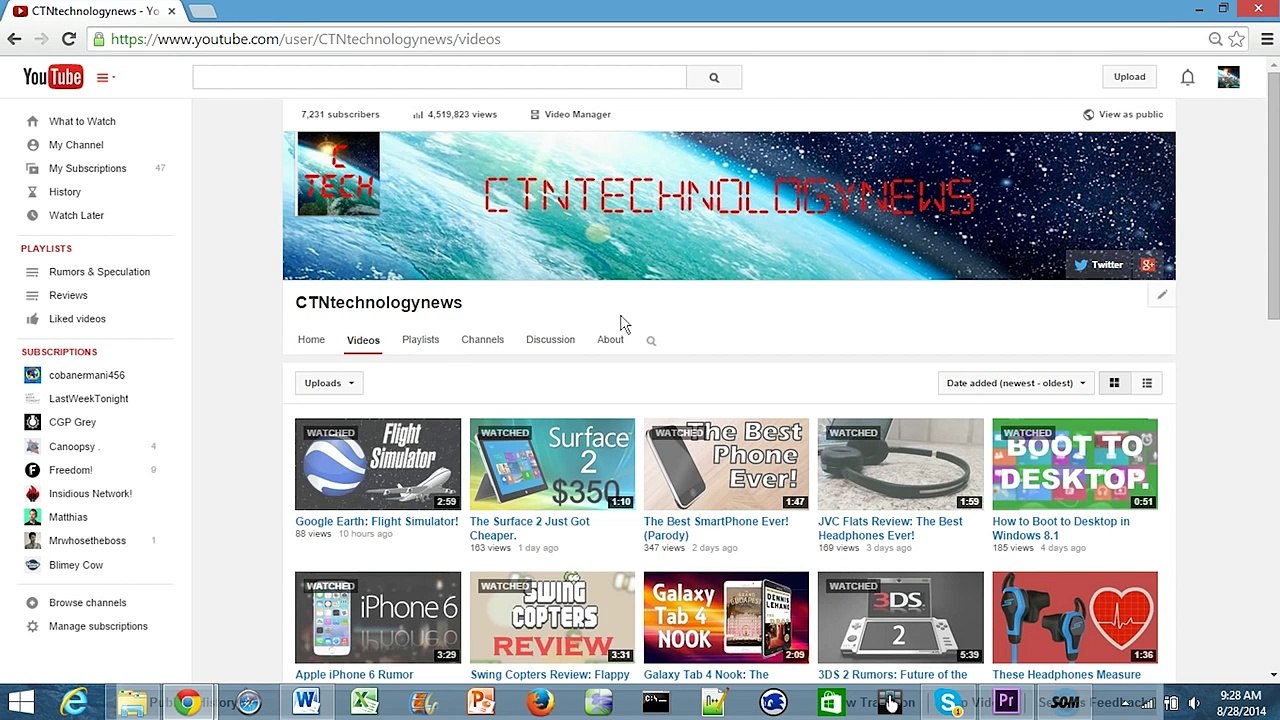The height and width of the screenshot is (720, 1280).
Task: Click the channel edit pencil icon
Action: [x=1162, y=295]
